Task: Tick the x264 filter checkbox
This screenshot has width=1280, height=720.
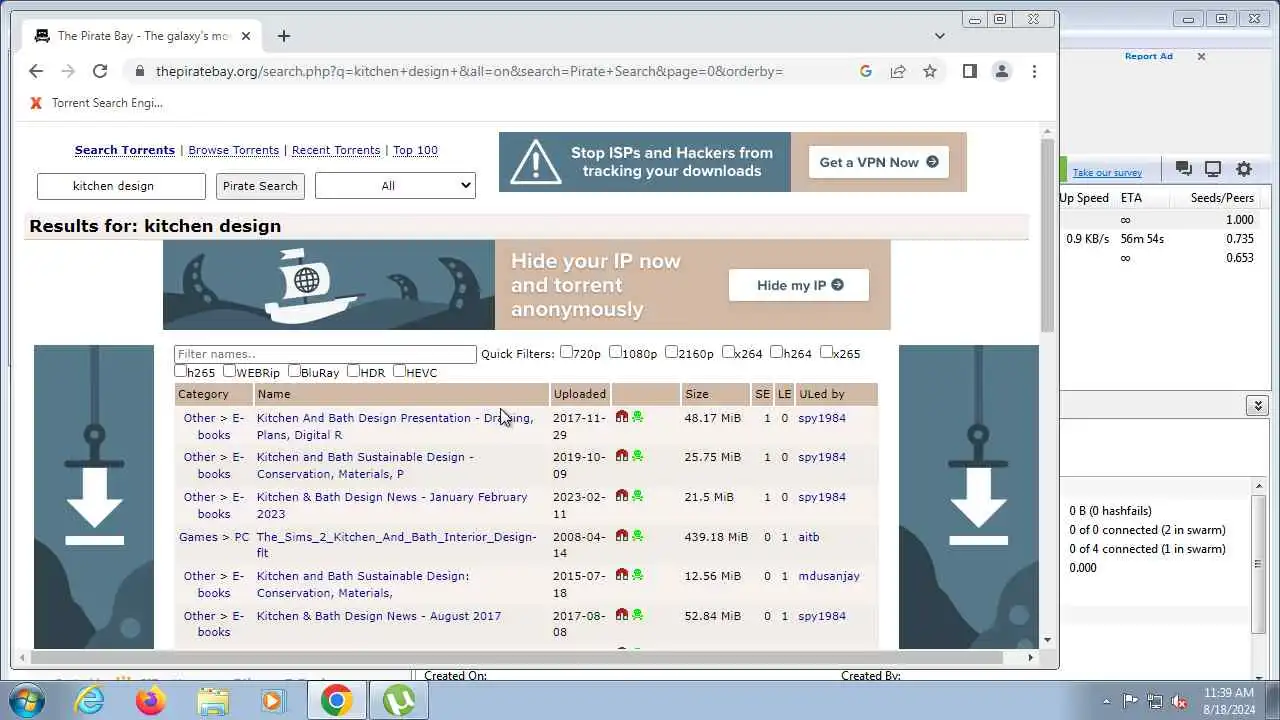Action: point(729,352)
